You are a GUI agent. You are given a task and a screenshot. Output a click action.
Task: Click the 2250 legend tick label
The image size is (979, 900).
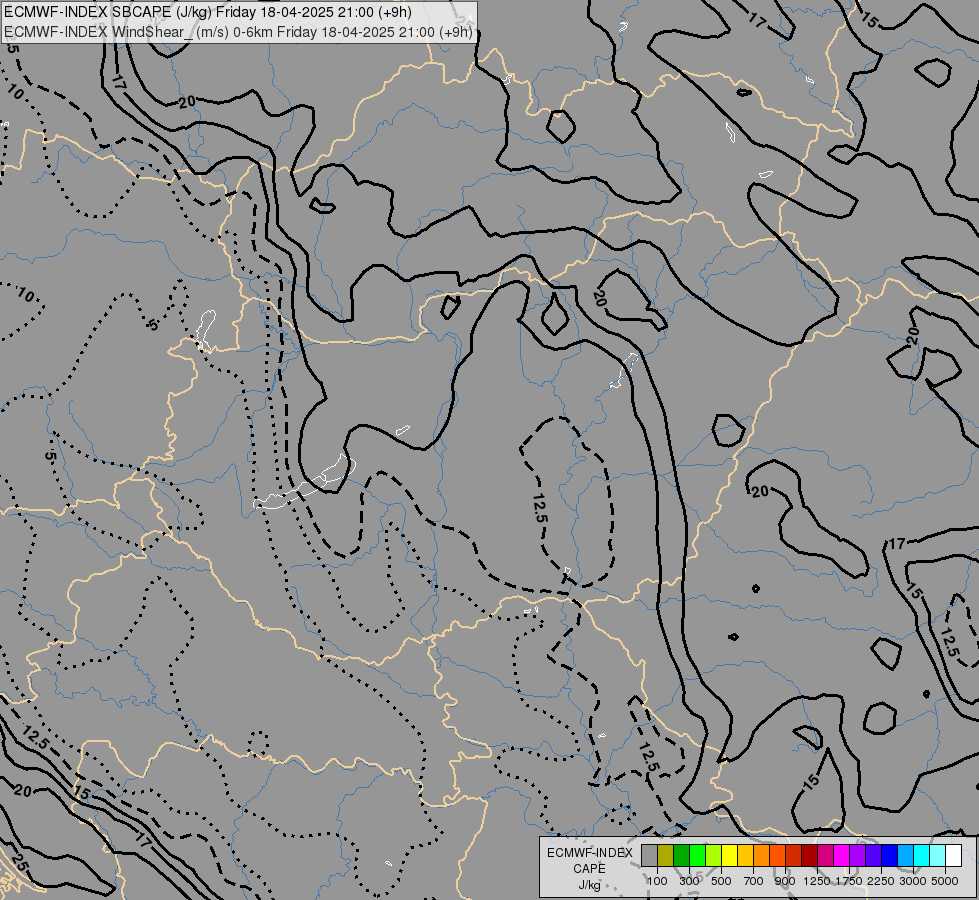(x=881, y=881)
